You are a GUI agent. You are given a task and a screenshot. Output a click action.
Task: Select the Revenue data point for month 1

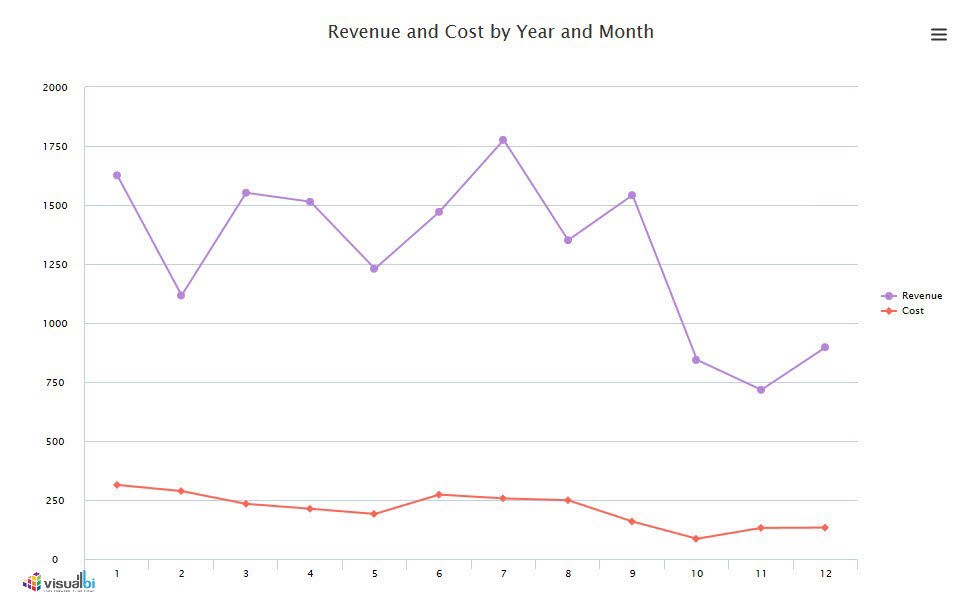117,175
